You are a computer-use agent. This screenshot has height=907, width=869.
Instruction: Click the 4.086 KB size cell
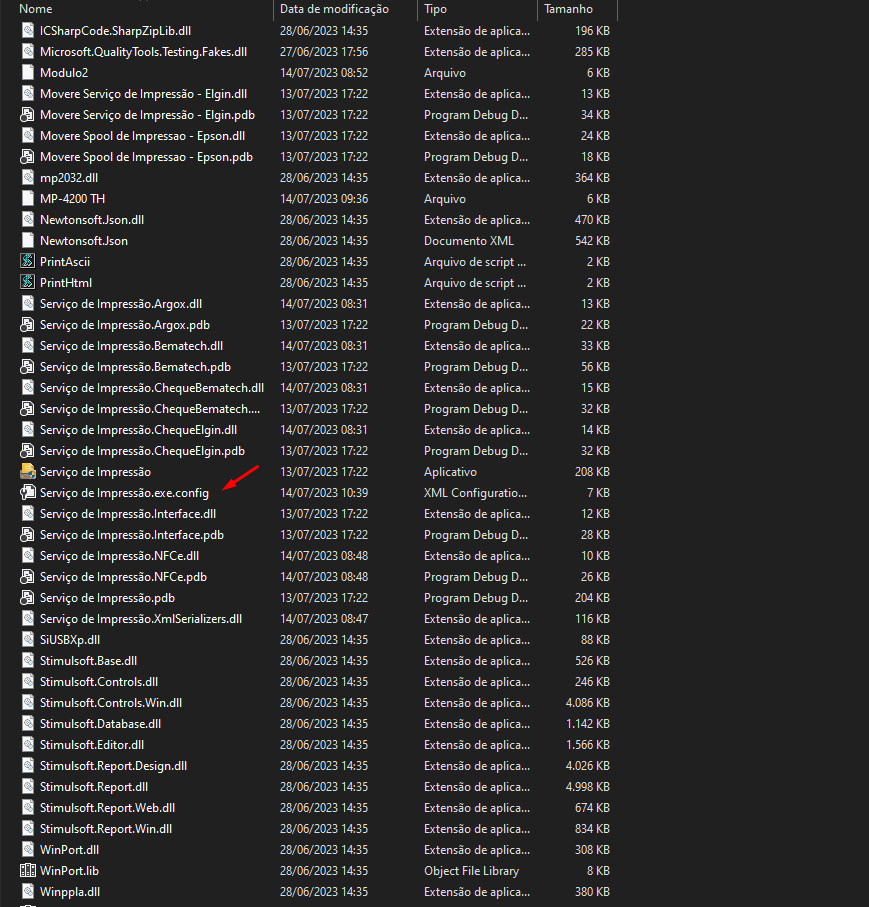[x=588, y=703]
